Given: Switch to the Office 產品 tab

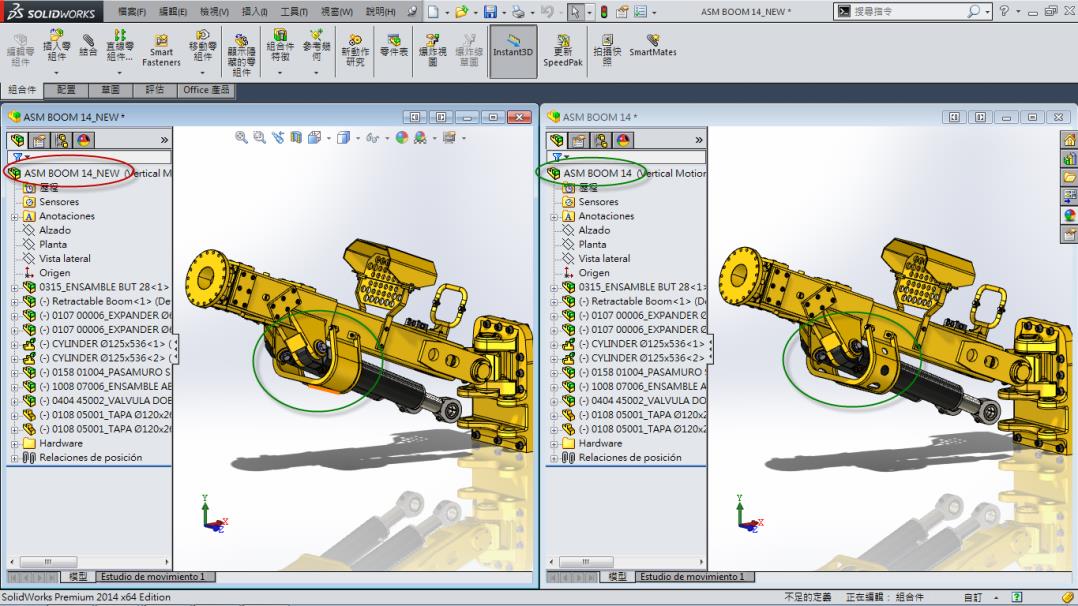Looking at the screenshot, I should click(x=206, y=90).
